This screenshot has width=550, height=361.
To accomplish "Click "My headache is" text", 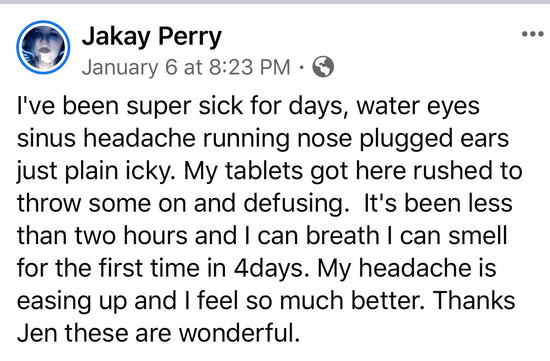I will [x=407, y=269].
